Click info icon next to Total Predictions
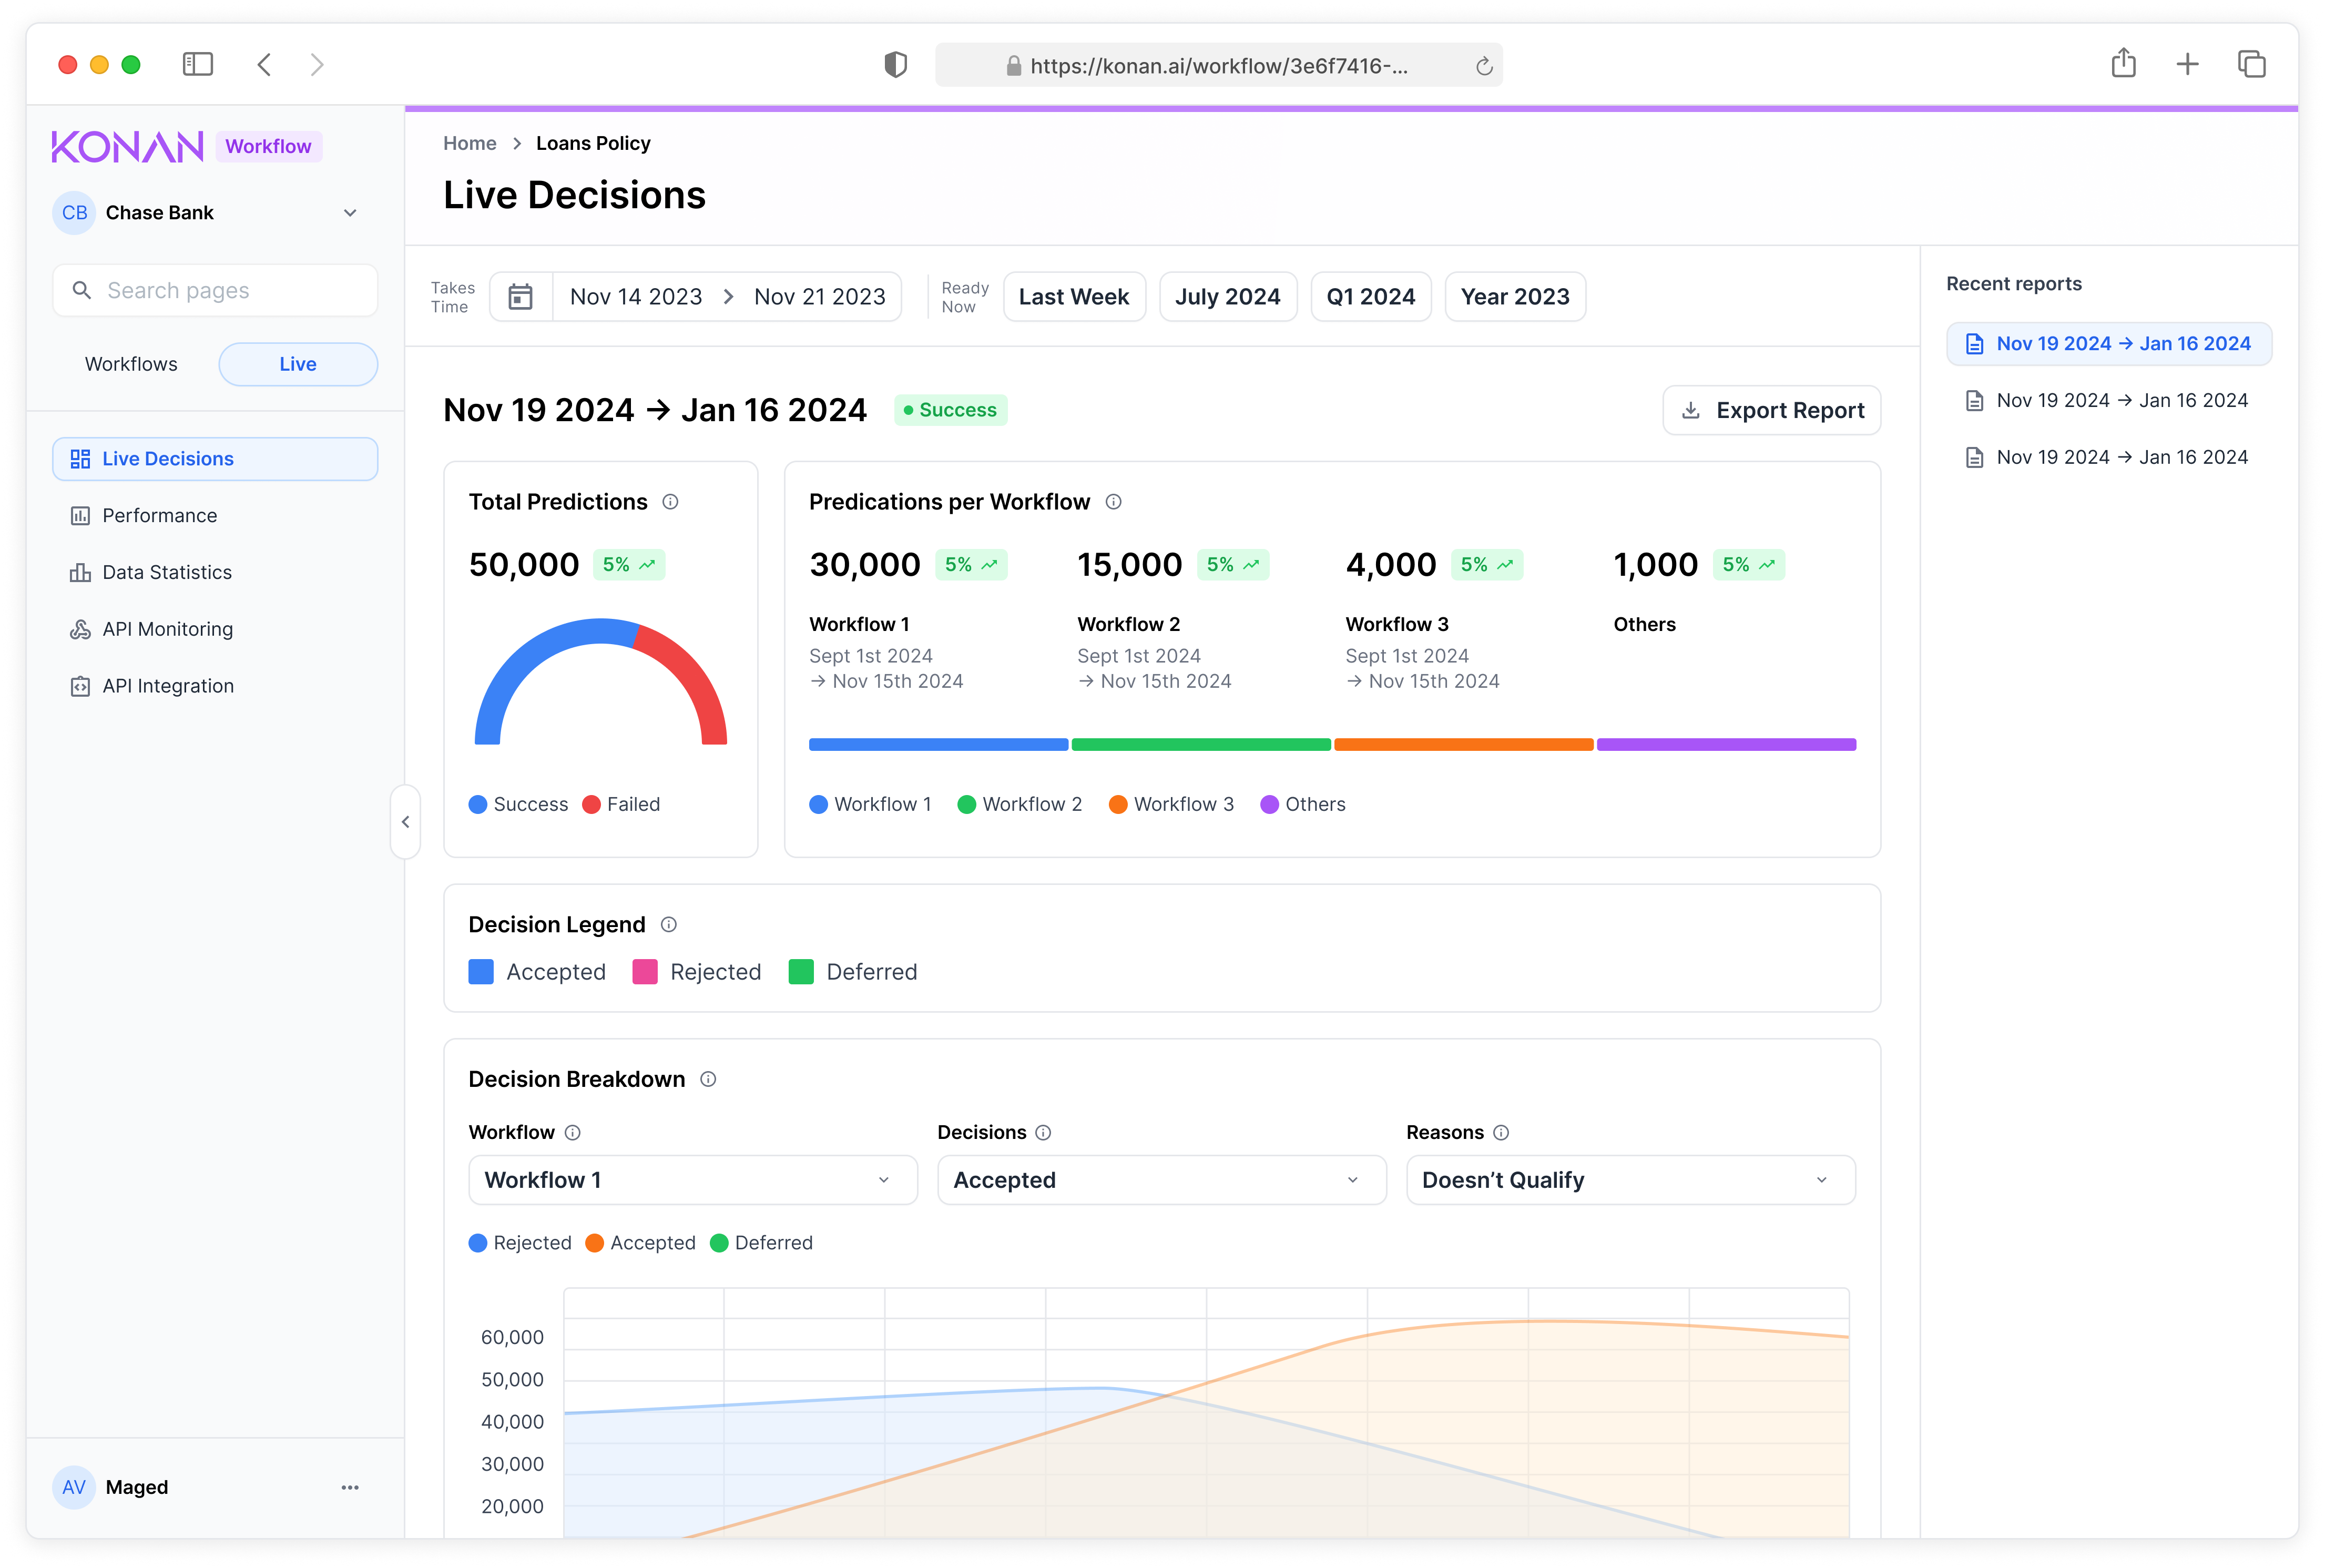Image resolution: width=2325 pixels, height=1568 pixels. tap(670, 502)
